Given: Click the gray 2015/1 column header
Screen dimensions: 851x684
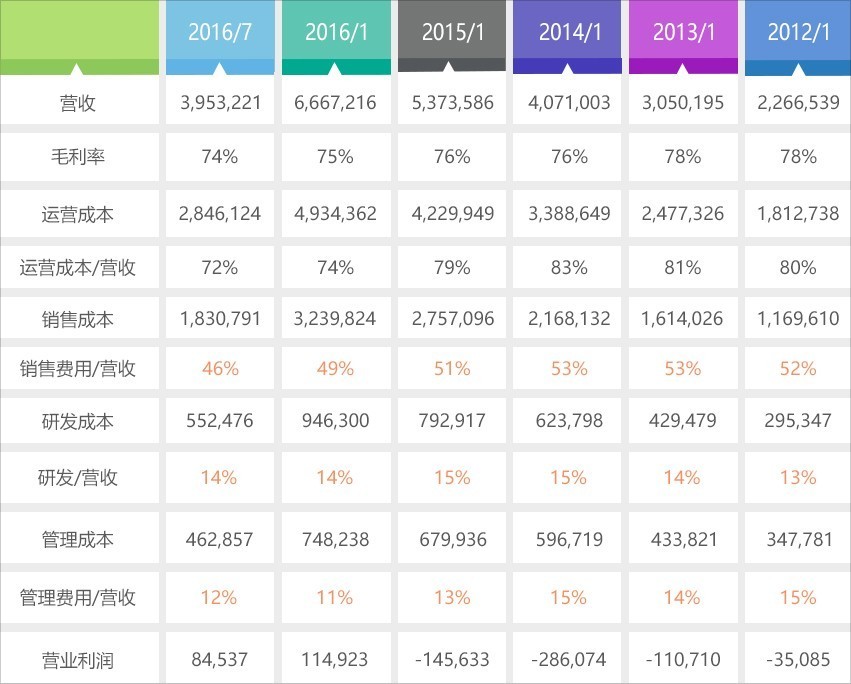Looking at the screenshot, I should [452, 32].
